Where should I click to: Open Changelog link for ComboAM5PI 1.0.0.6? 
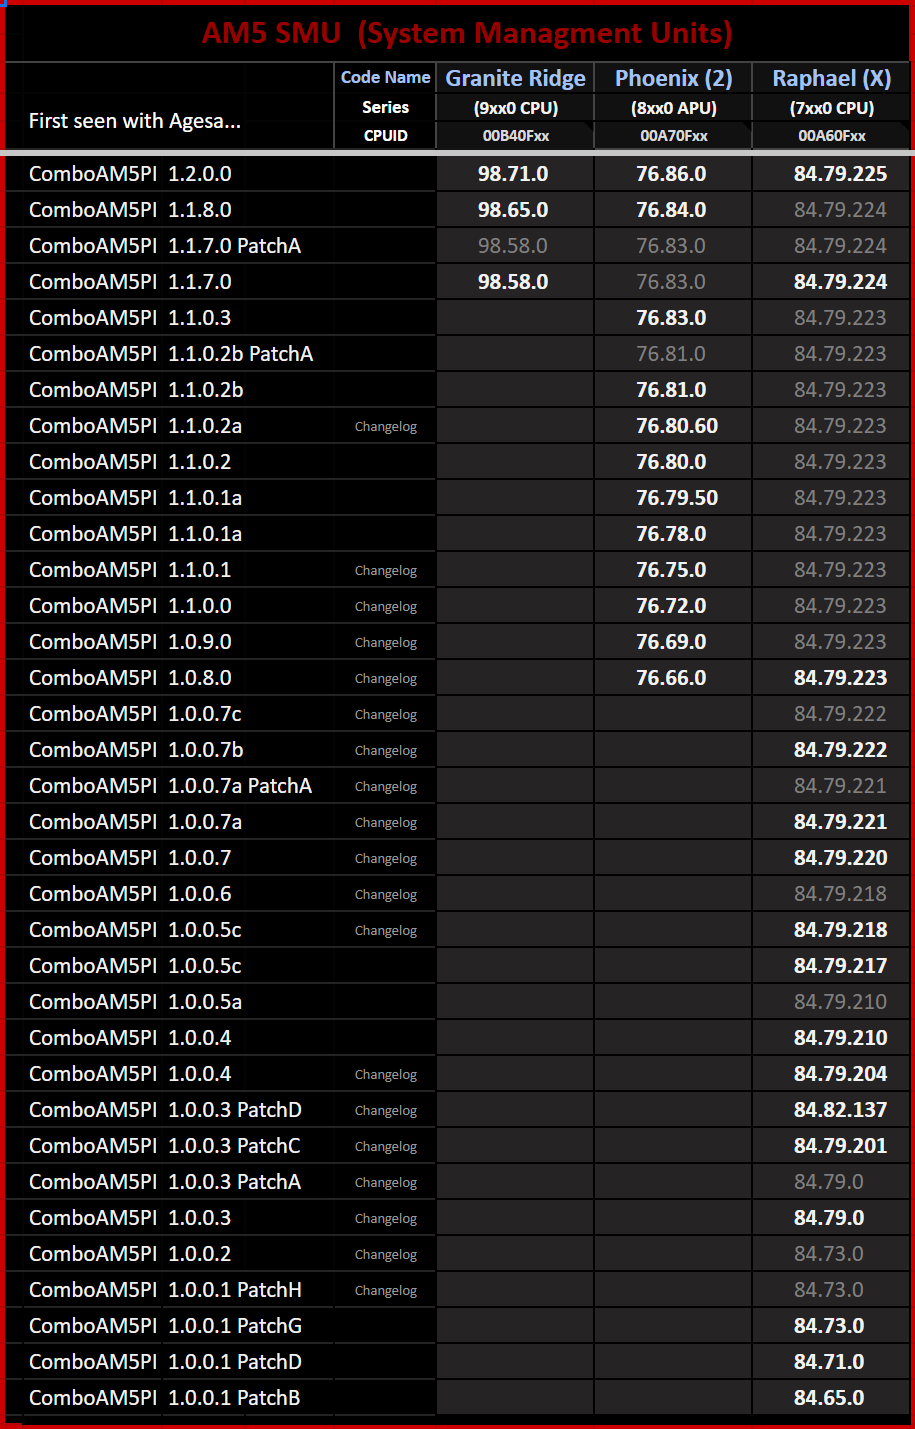[385, 895]
